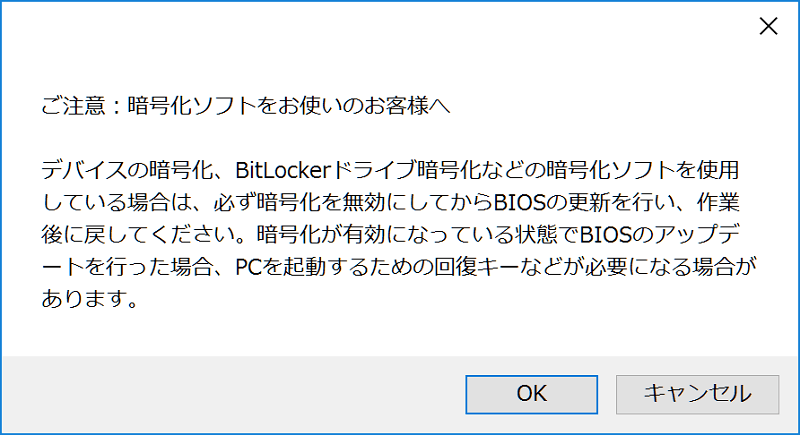
Task: Click the heading ご注意:暗号化ソフトをお使いのお客様へ
Action: (245, 106)
